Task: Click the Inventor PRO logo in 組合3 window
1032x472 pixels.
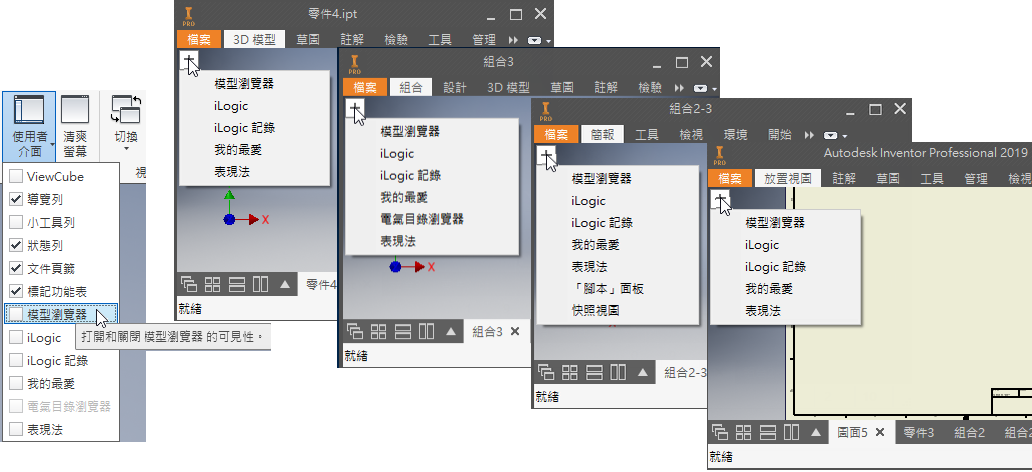Action: pos(355,63)
